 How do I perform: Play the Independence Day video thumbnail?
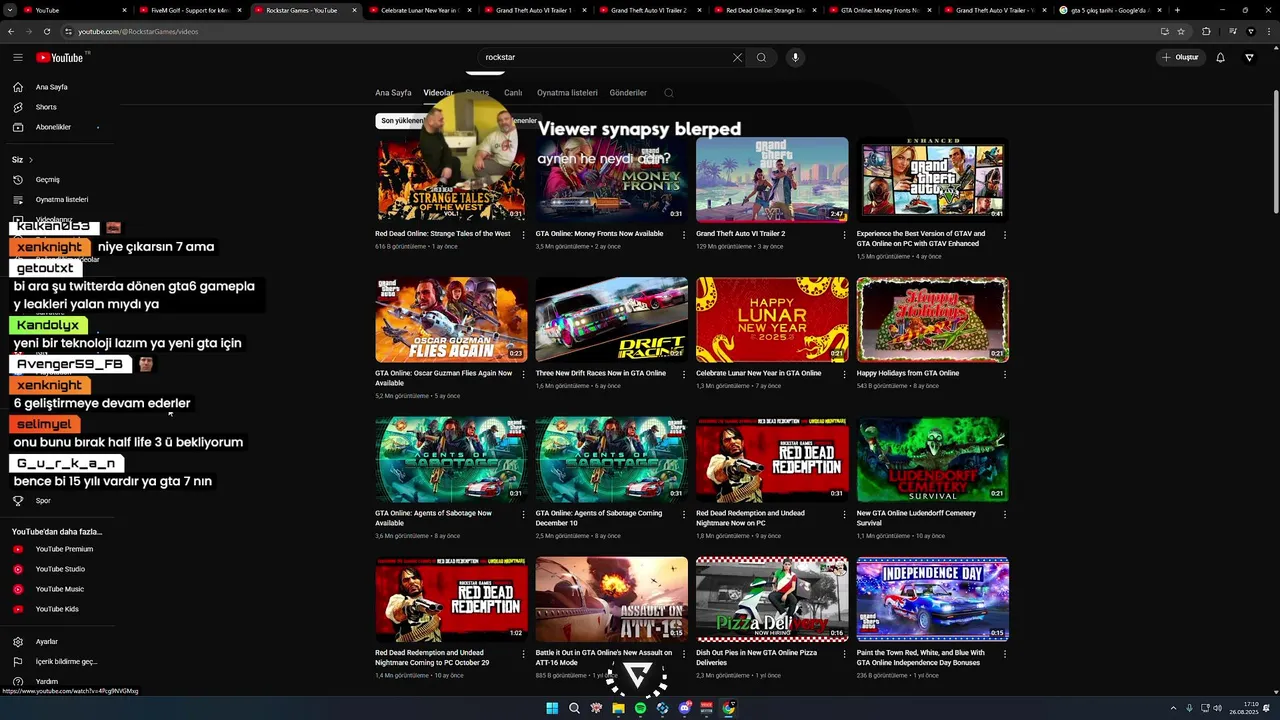(x=932, y=599)
